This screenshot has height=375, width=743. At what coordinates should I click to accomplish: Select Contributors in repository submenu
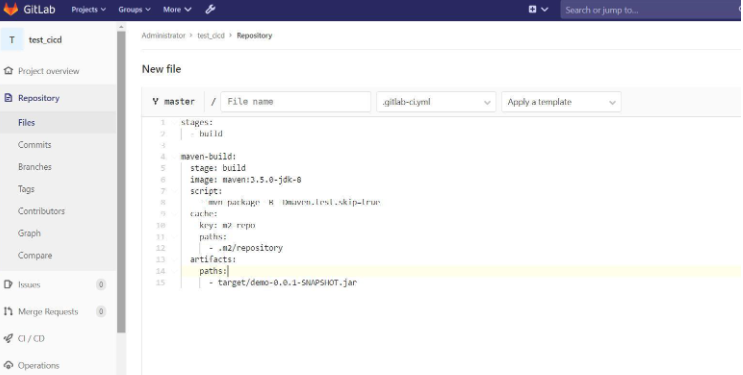click(41, 211)
